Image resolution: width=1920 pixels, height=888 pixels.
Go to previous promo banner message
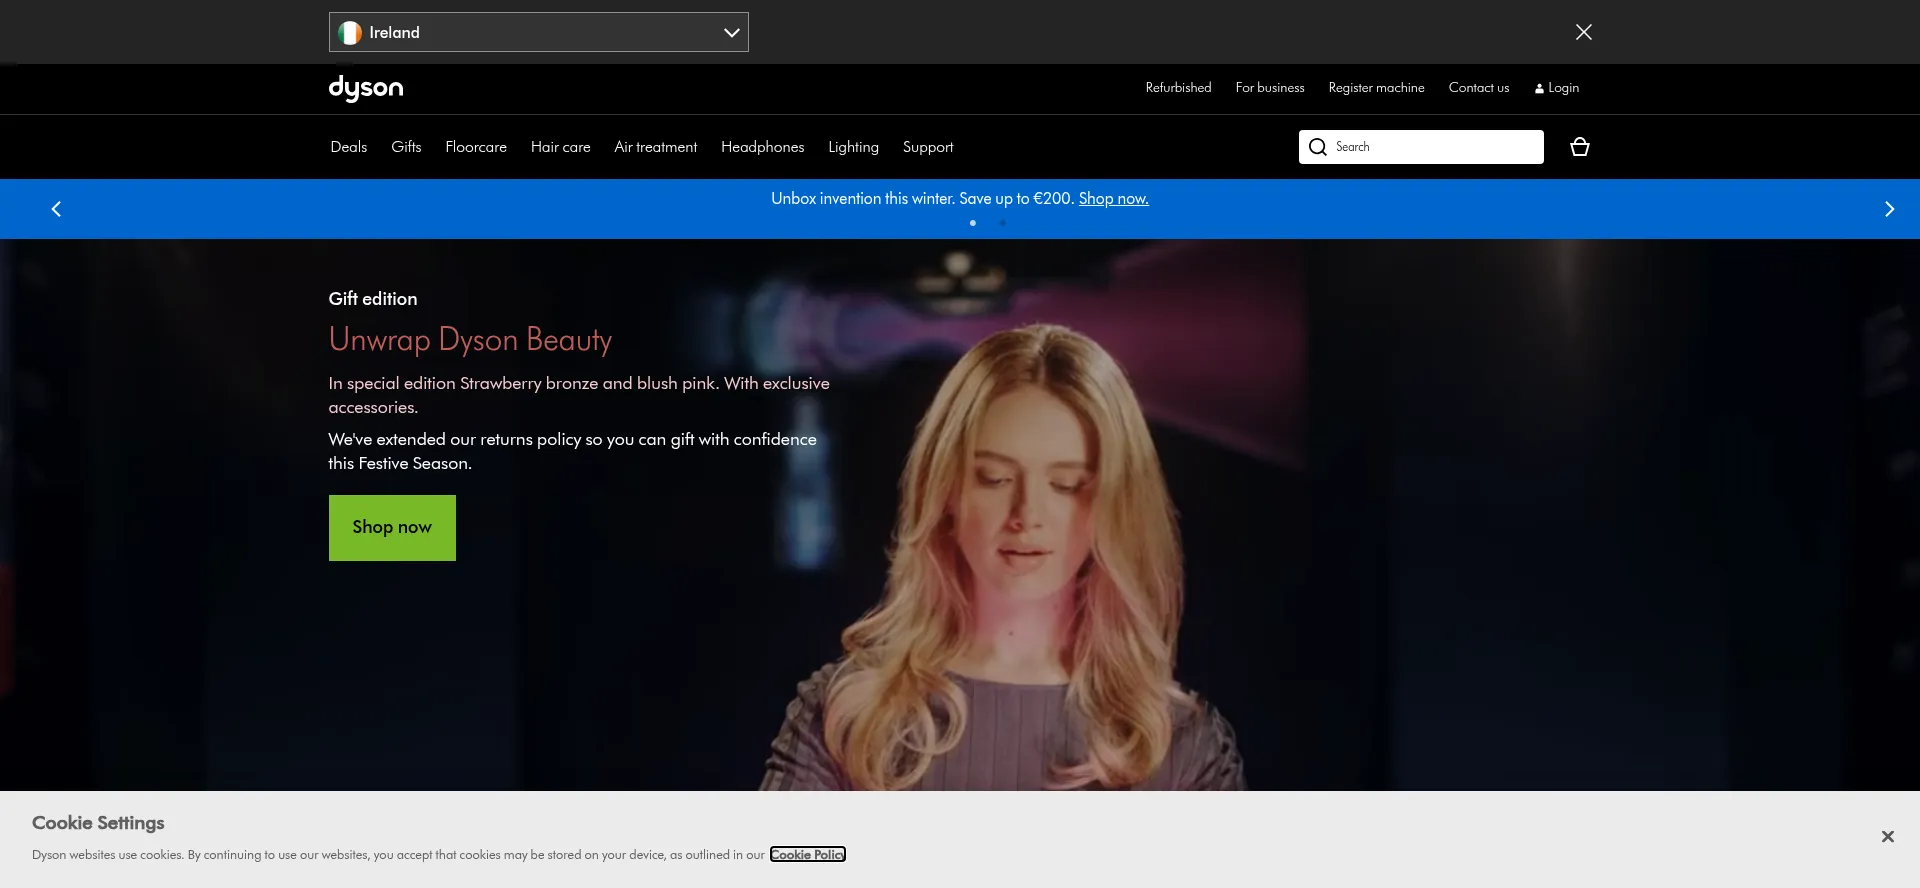click(x=56, y=209)
